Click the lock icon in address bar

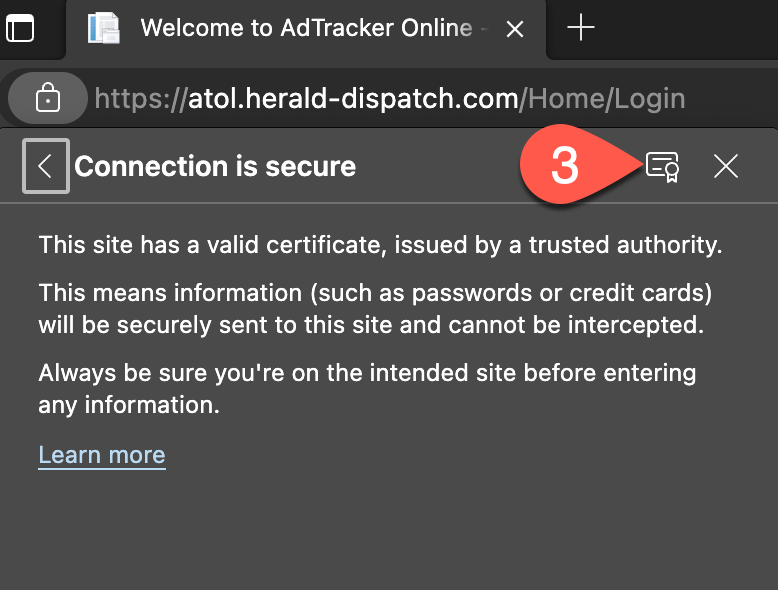coord(47,98)
